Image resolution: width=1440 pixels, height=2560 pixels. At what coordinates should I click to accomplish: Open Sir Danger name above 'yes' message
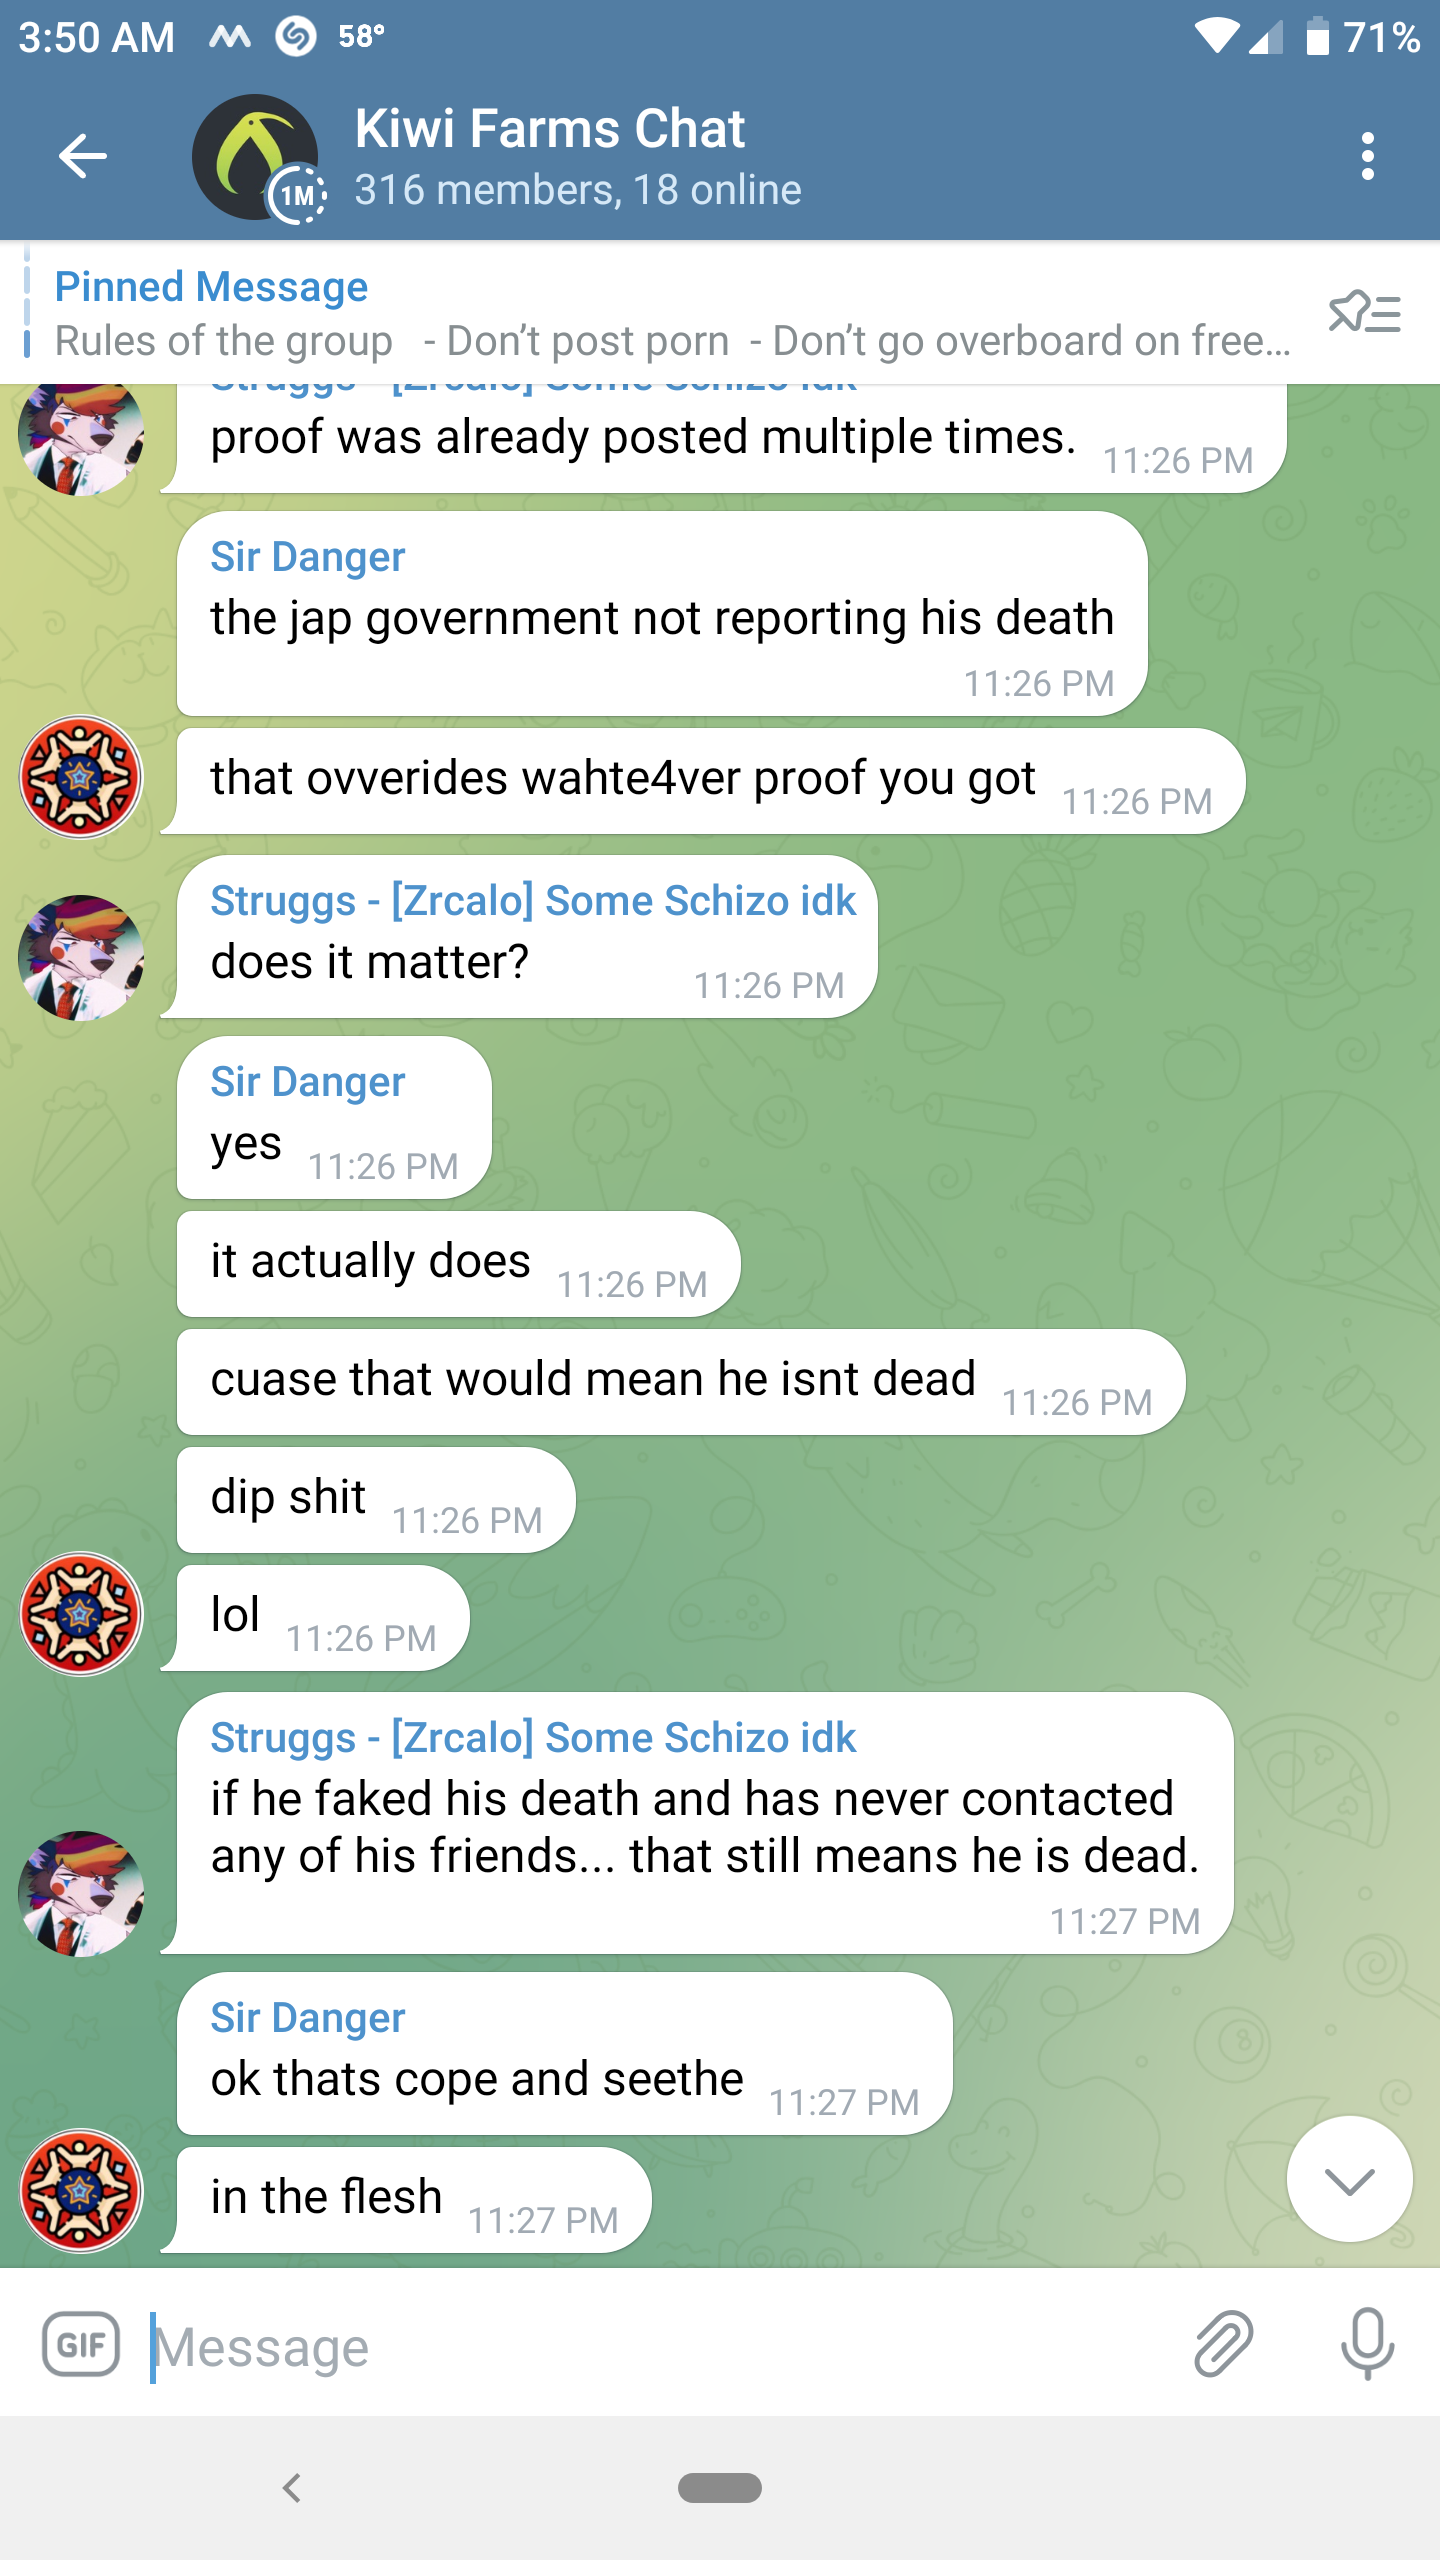(x=308, y=1082)
